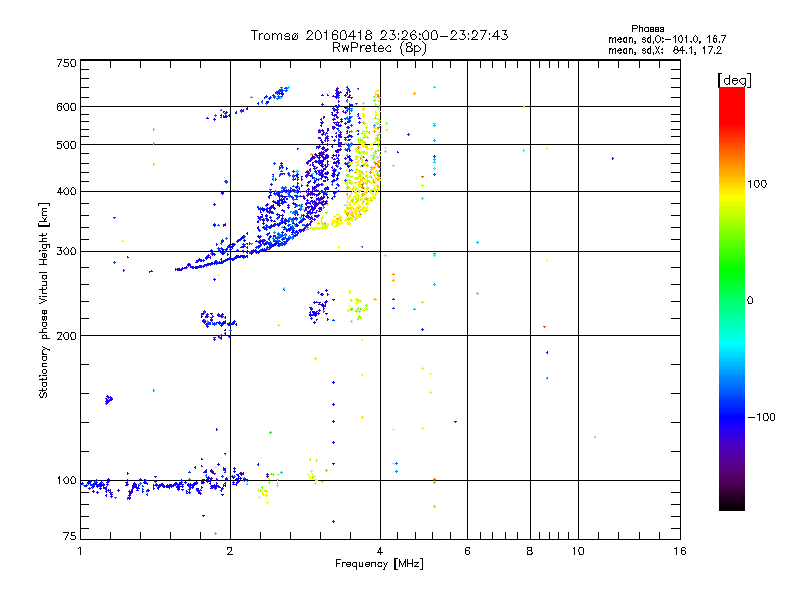Click the y-axis tick label '600'
800x600 pixels.
point(66,107)
